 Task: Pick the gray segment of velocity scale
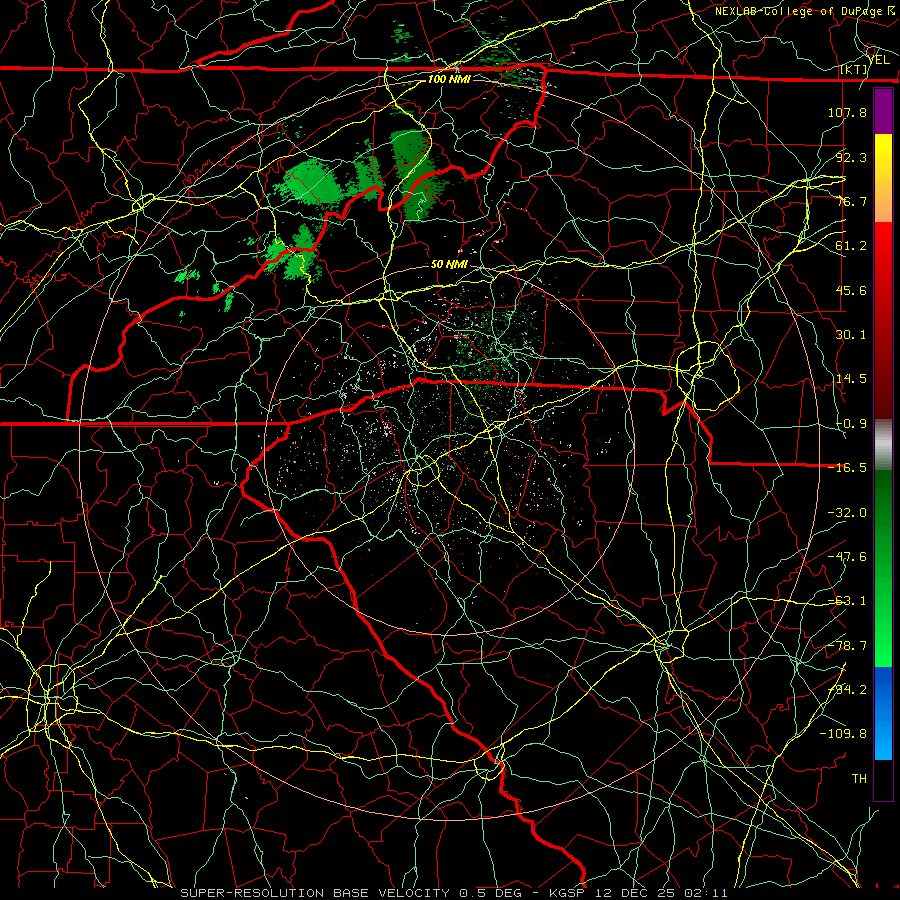point(883,445)
